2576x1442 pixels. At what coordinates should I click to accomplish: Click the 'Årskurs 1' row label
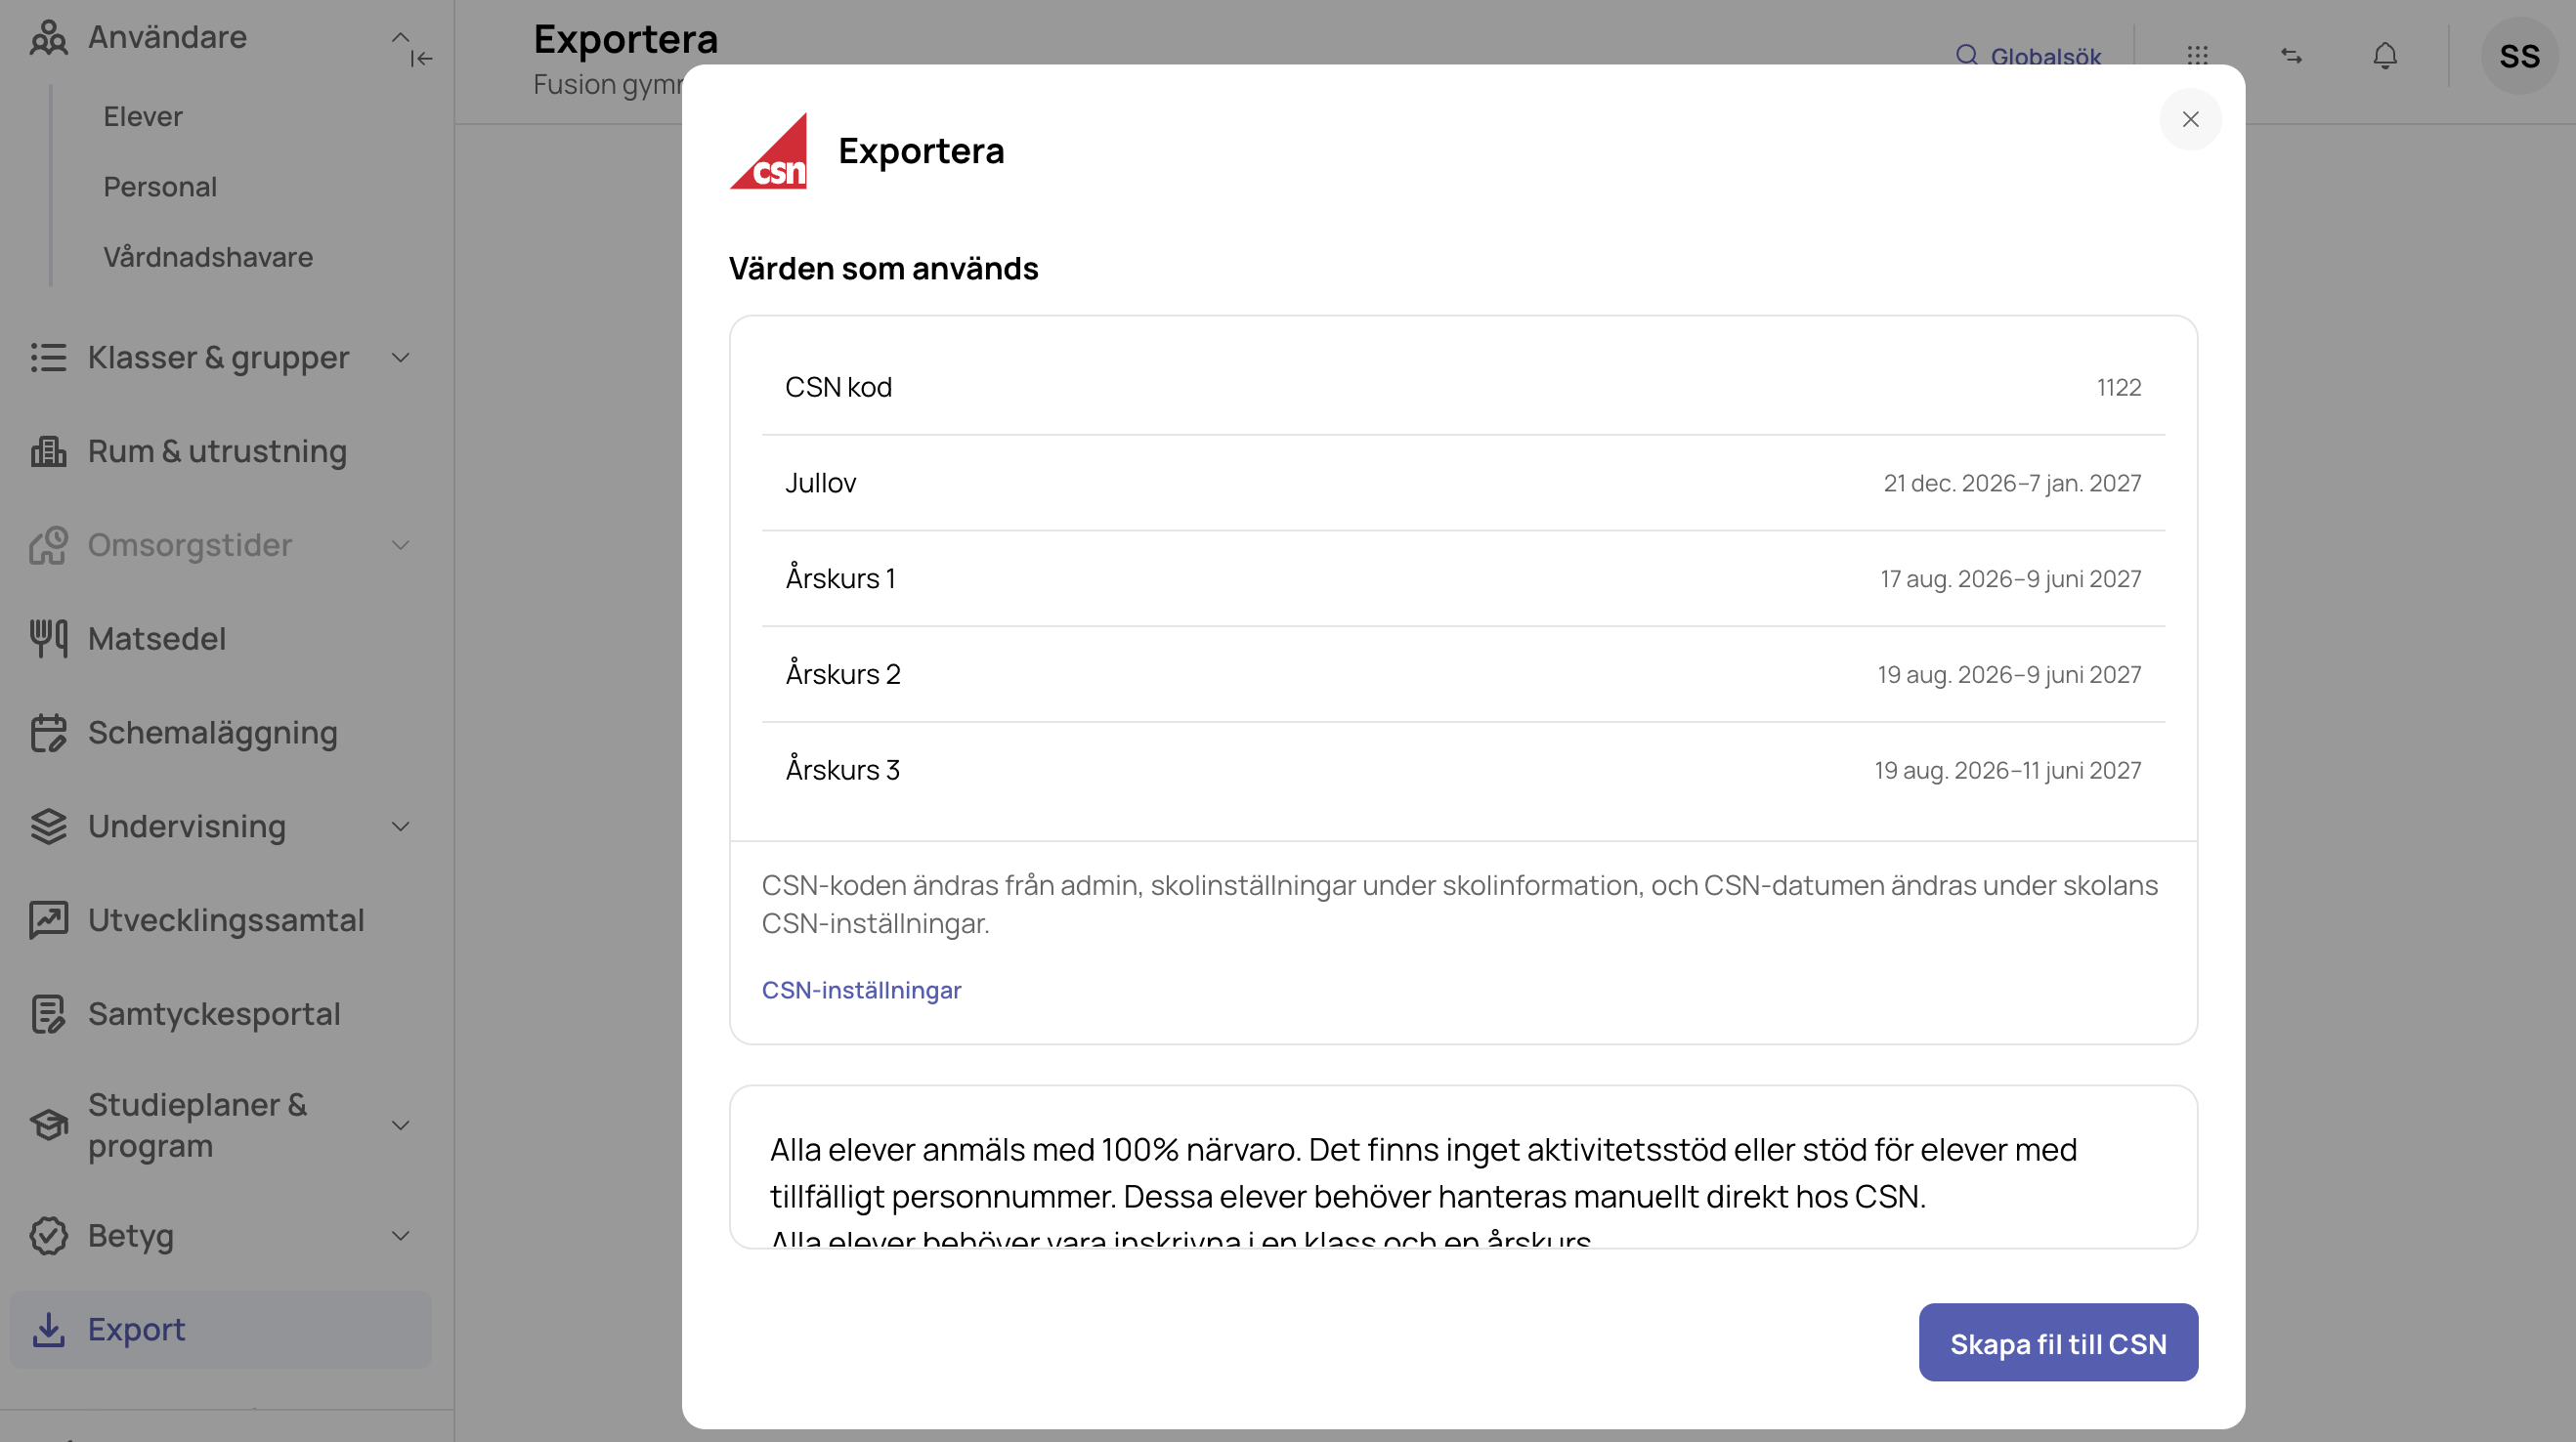(x=840, y=579)
